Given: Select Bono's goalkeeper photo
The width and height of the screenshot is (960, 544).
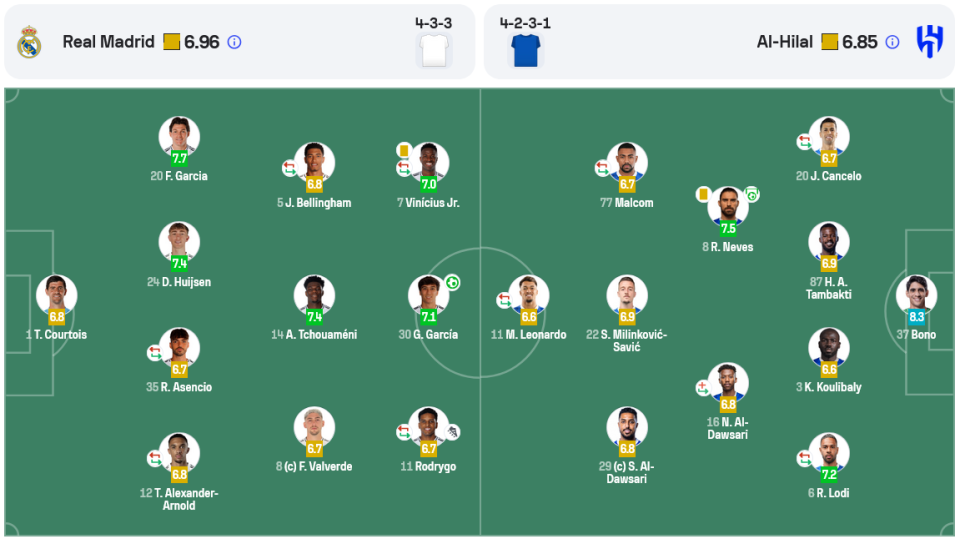Looking at the screenshot, I should pos(916,293).
